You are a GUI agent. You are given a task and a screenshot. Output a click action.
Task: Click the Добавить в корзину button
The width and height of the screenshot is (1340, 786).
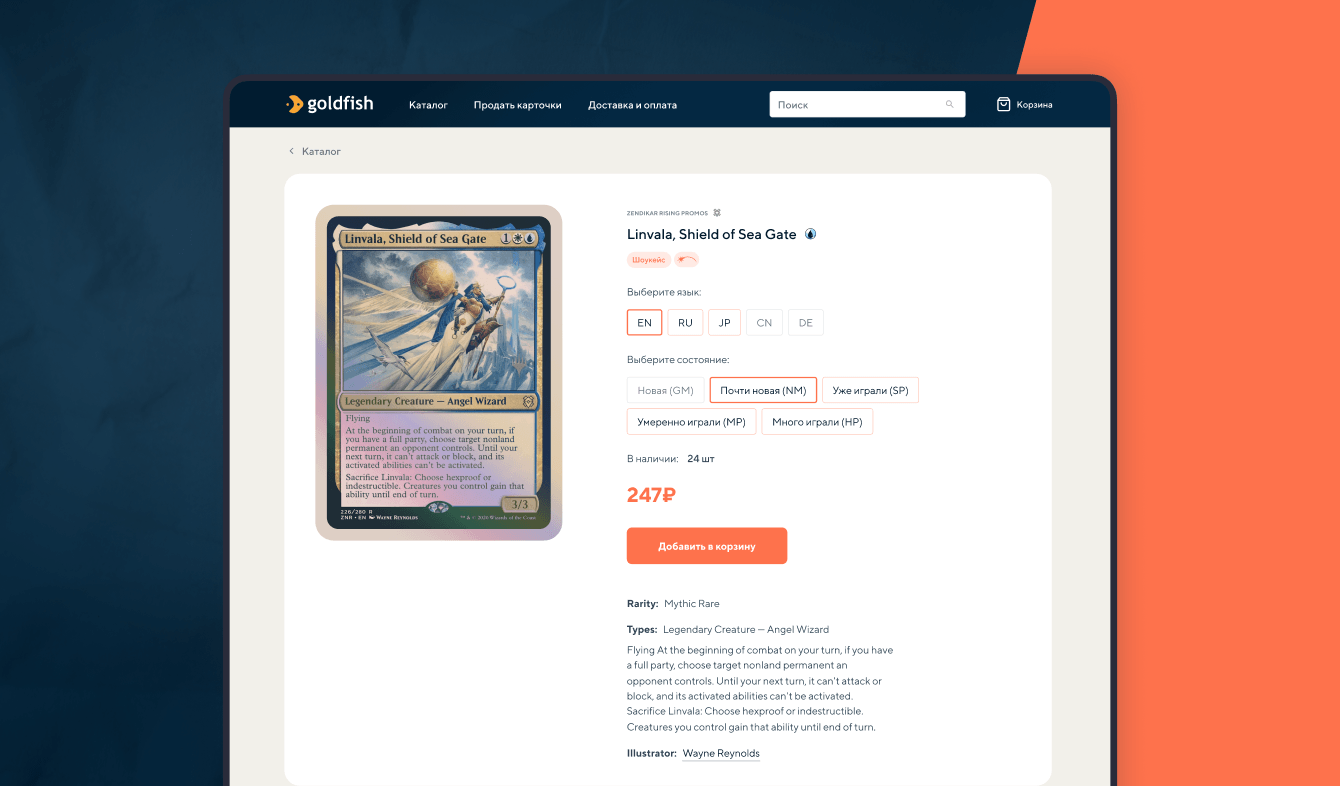tap(707, 546)
